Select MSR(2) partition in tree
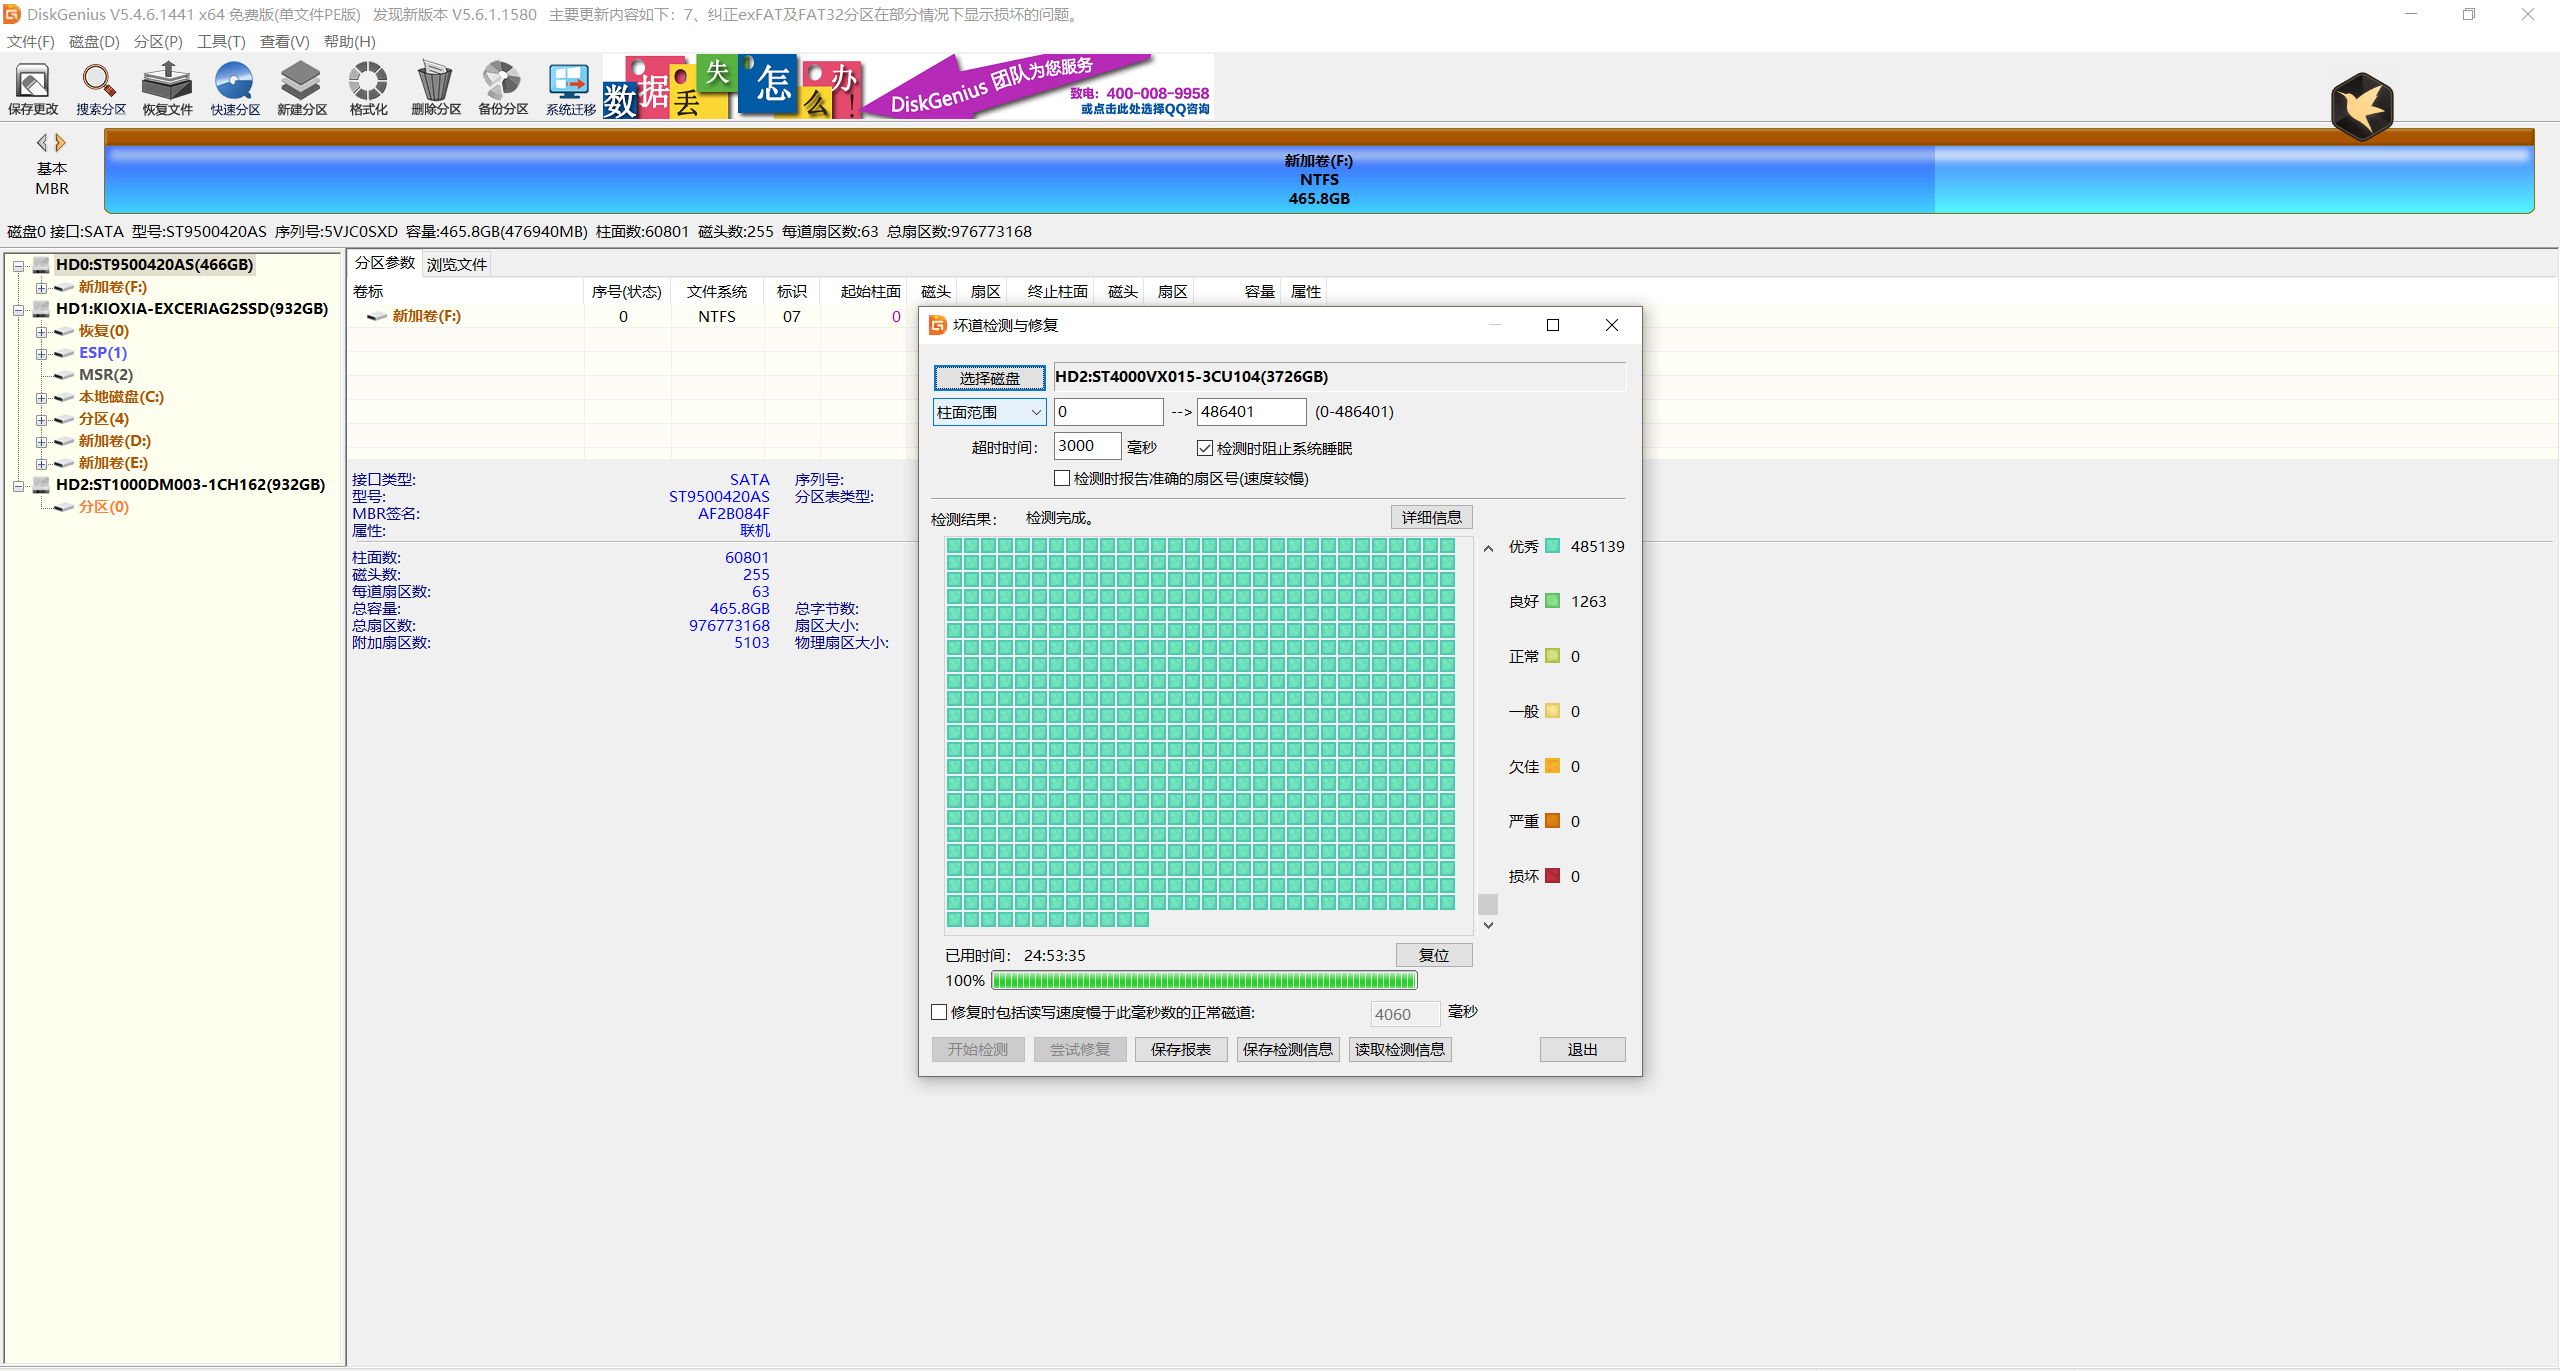 click(x=105, y=375)
